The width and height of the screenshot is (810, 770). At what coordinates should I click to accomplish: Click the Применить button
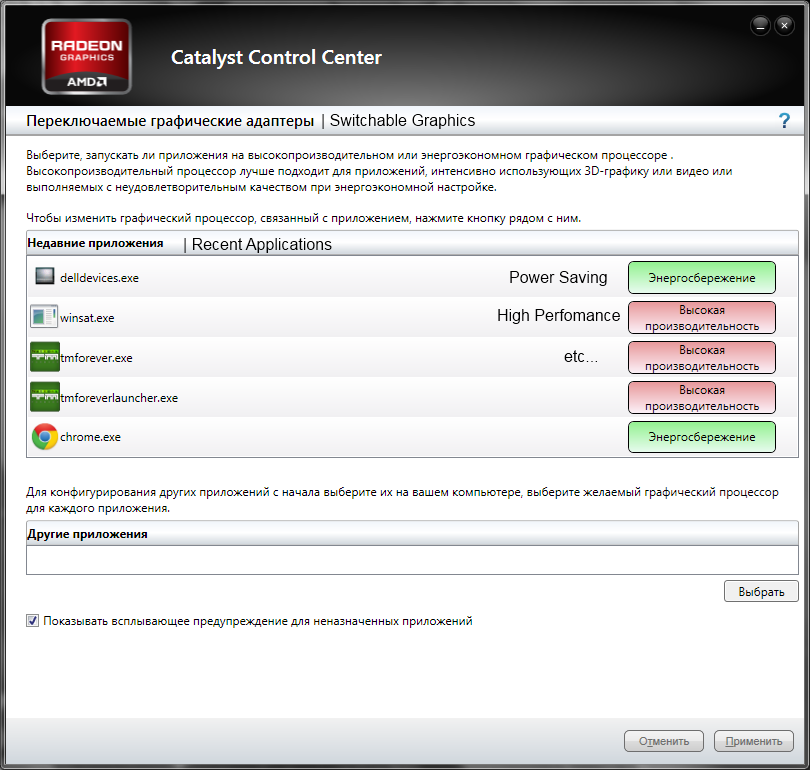(x=754, y=741)
